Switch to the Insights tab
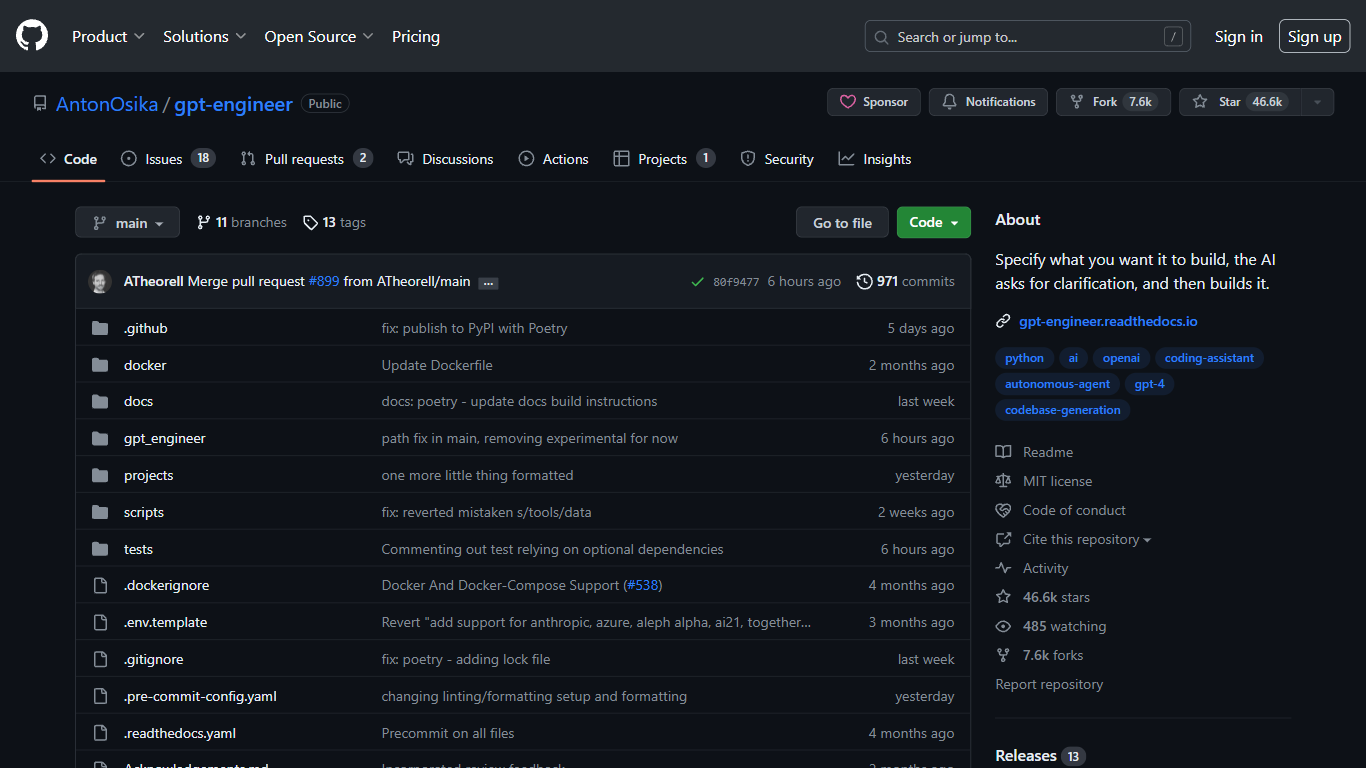1366x768 pixels. pyautogui.click(x=875, y=159)
